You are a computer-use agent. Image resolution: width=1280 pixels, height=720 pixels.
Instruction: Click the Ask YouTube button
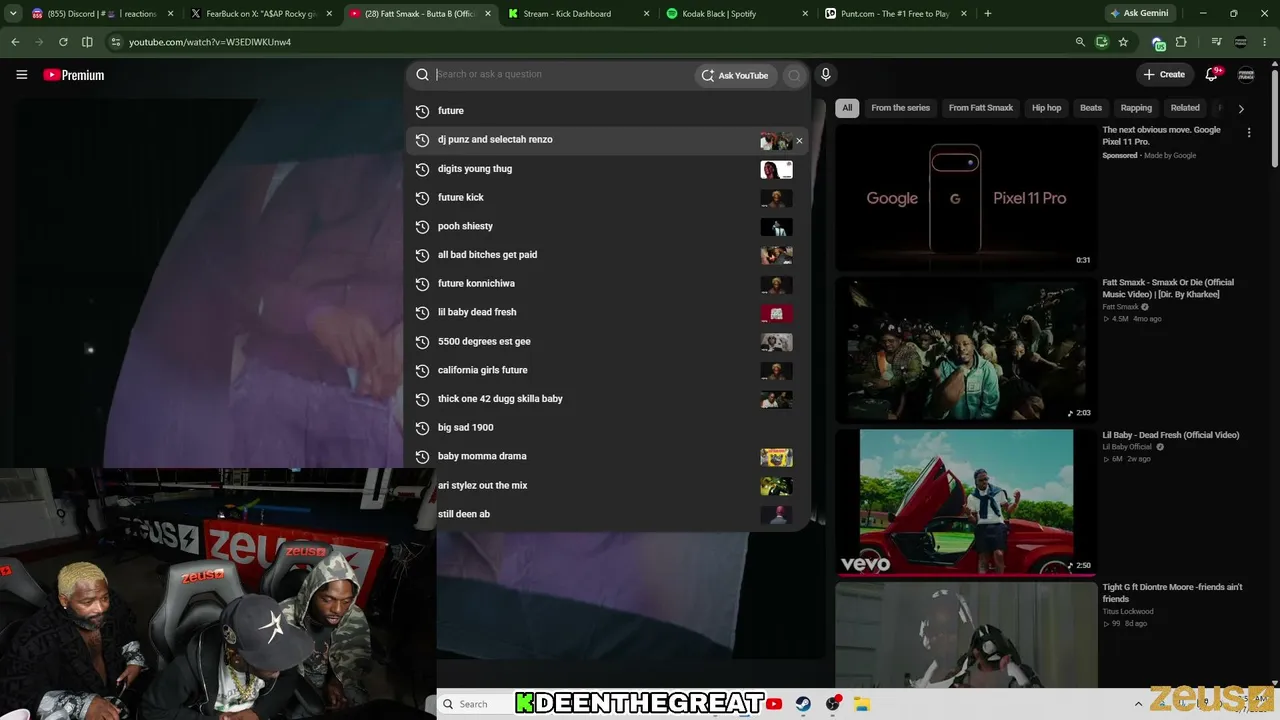pos(735,75)
